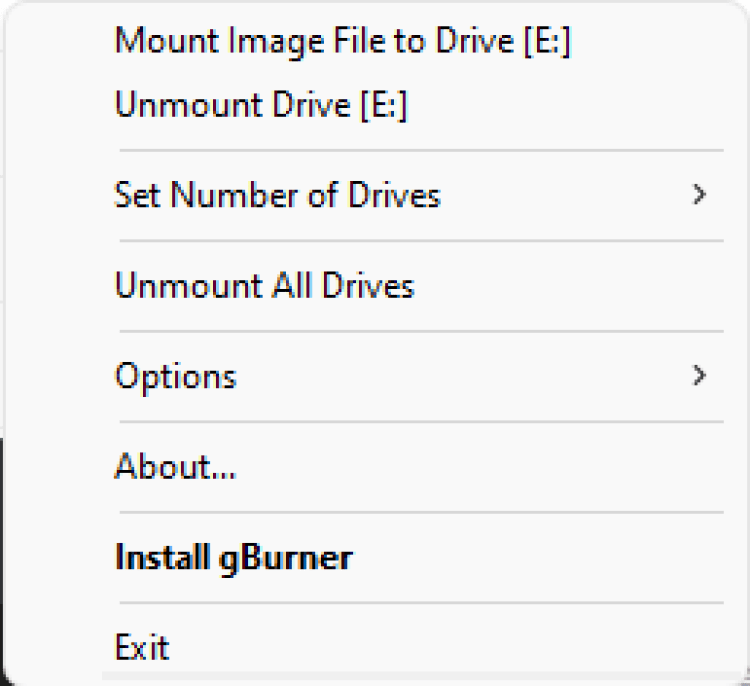The image size is (750, 686).
Task: Install gBurner via the menu item
Action: [234, 557]
